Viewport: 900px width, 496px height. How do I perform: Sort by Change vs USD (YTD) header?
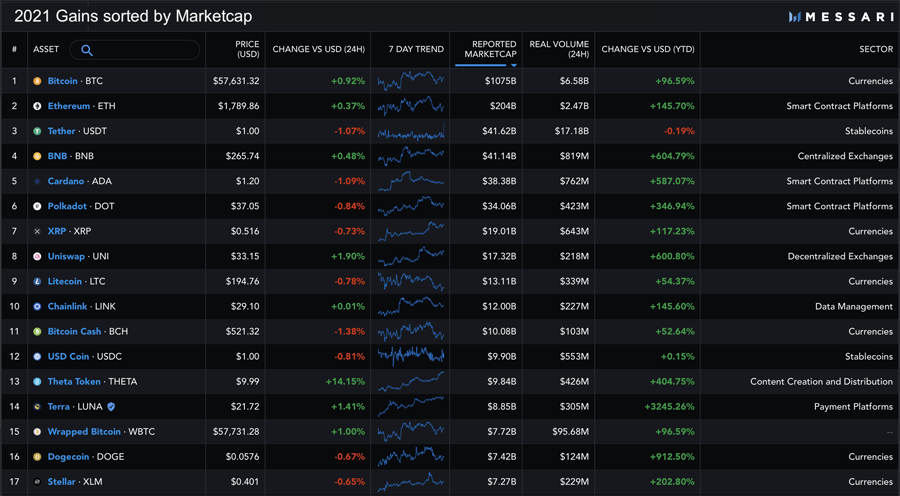coord(648,49)
